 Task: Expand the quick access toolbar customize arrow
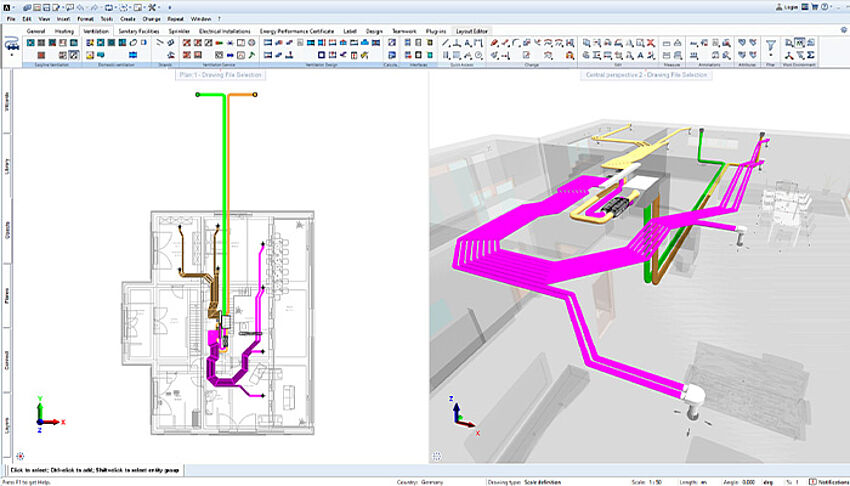coord(170,7)
